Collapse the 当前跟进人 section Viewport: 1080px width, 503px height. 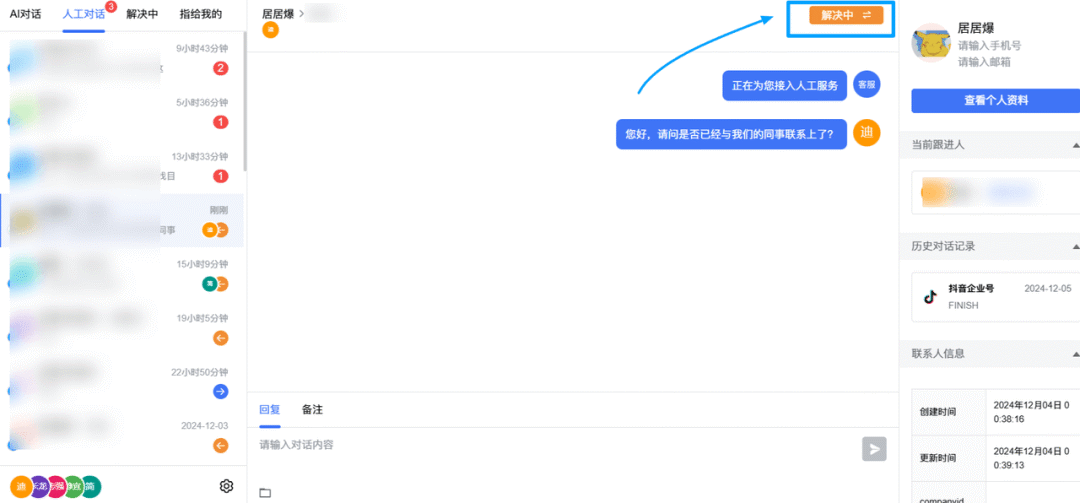1075,145
